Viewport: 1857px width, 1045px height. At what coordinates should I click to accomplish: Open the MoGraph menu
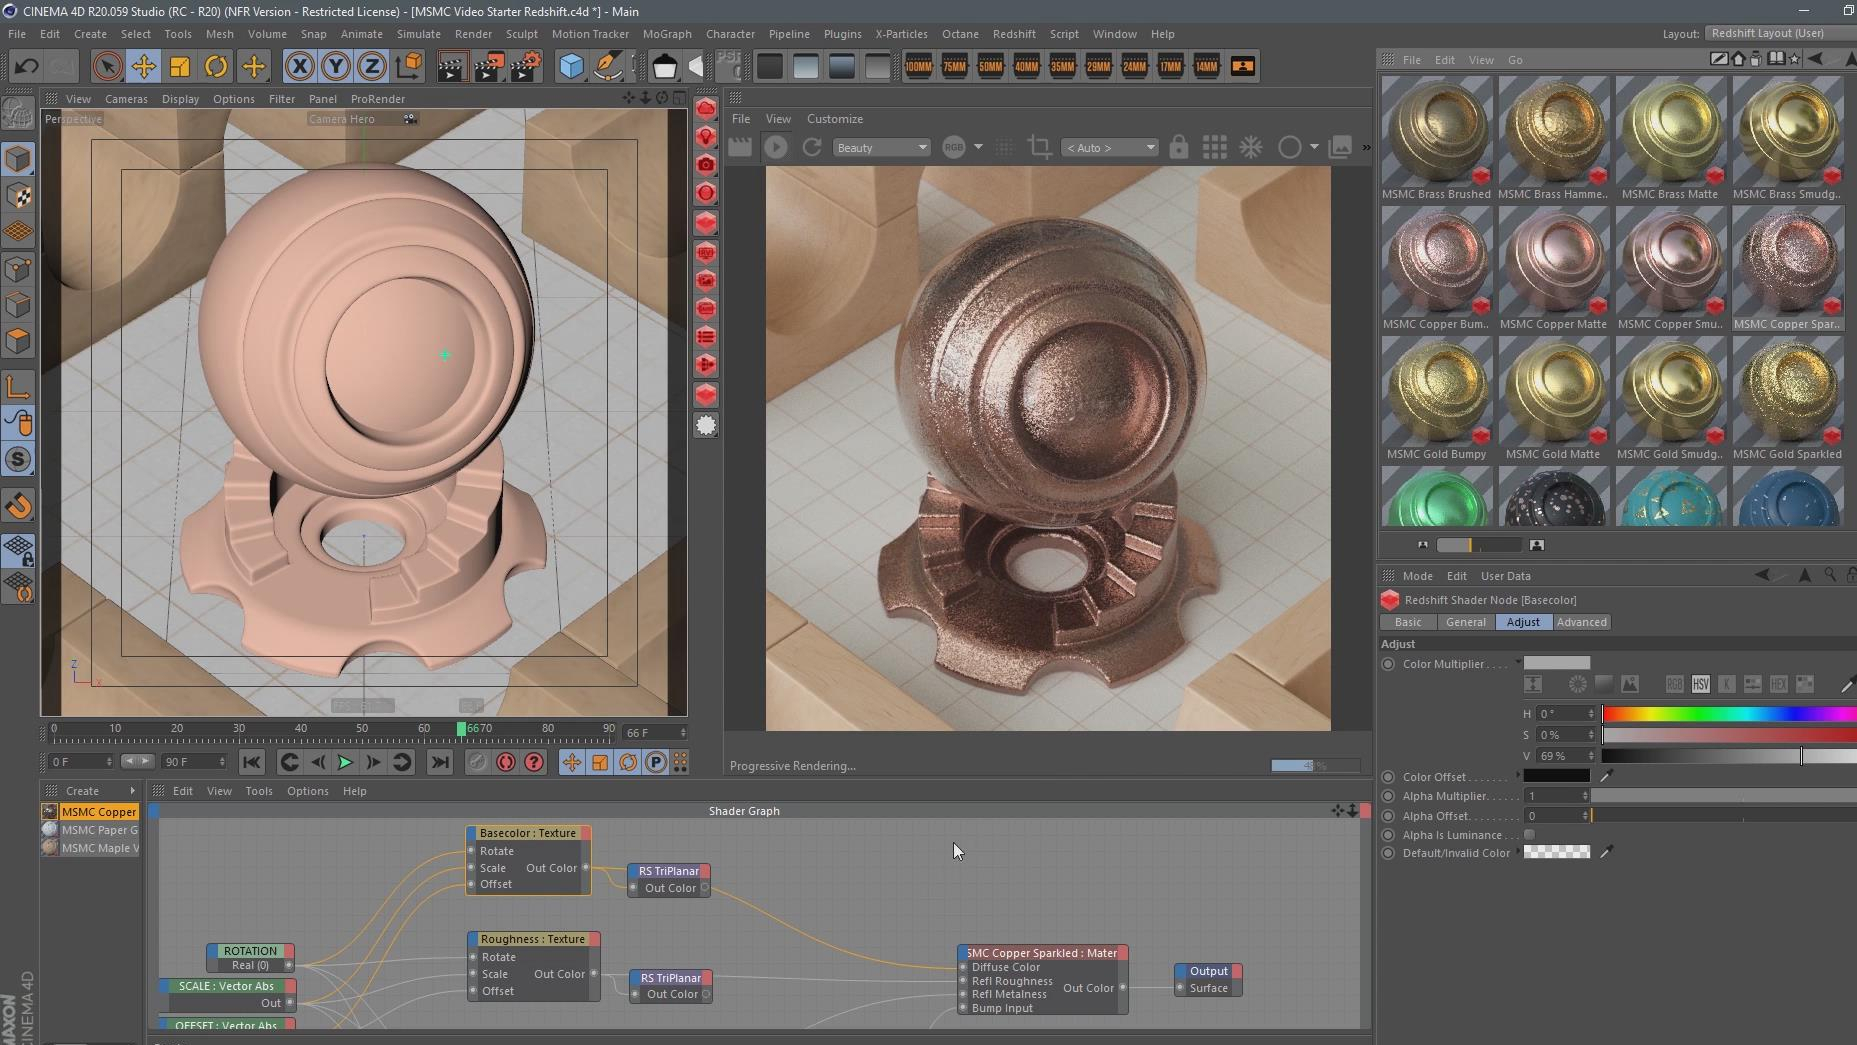(666, 34)
